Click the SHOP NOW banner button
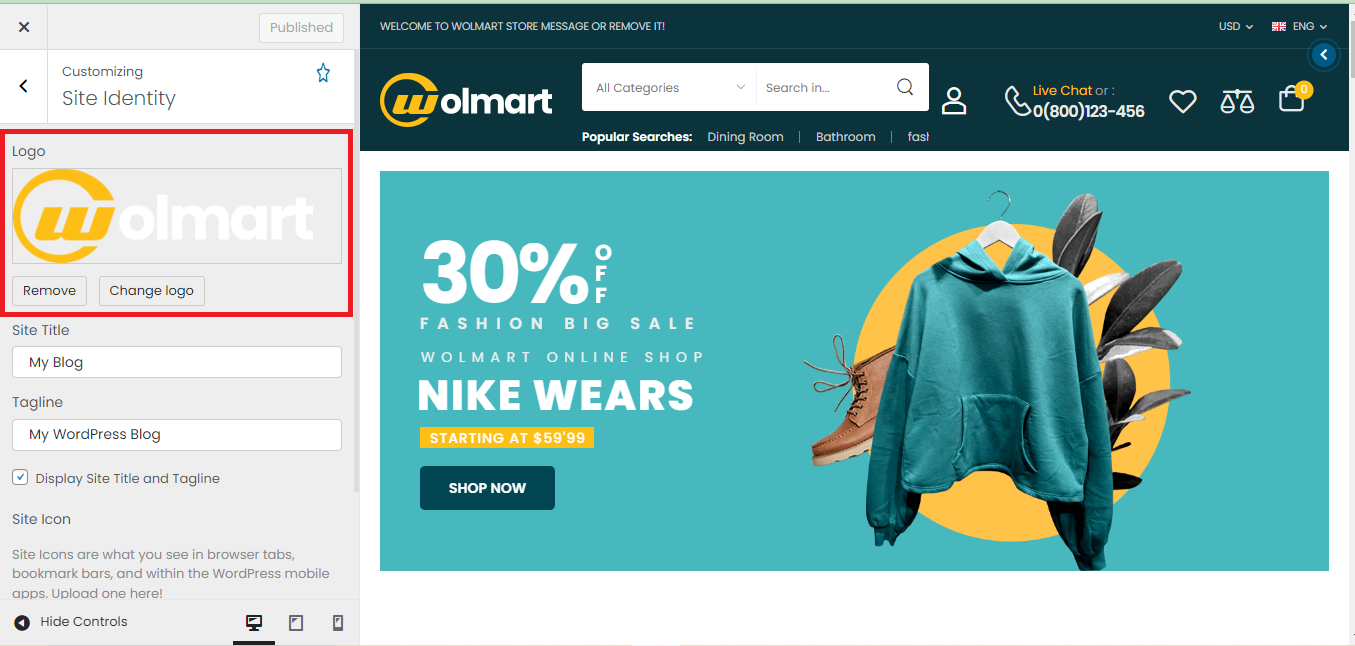 pyautogui.click(x=487, y=488)
